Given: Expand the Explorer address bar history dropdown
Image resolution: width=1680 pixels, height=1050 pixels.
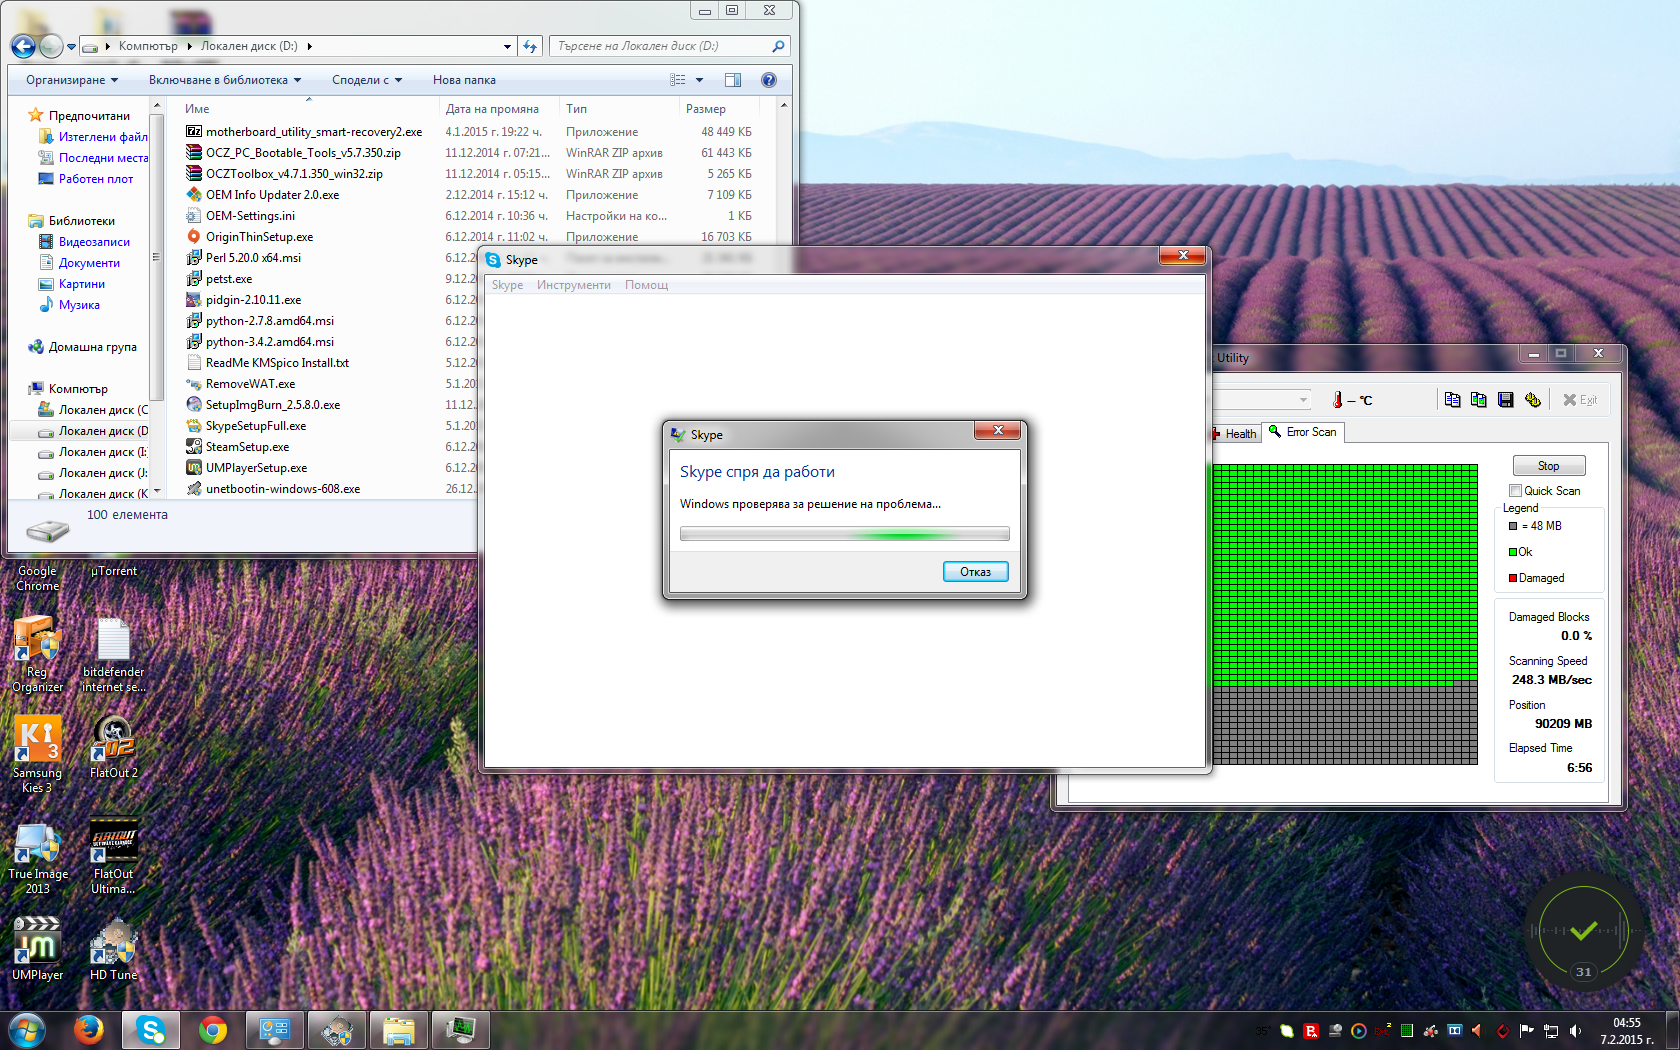Looking at the screenshot, I should (x=507, y=46).
